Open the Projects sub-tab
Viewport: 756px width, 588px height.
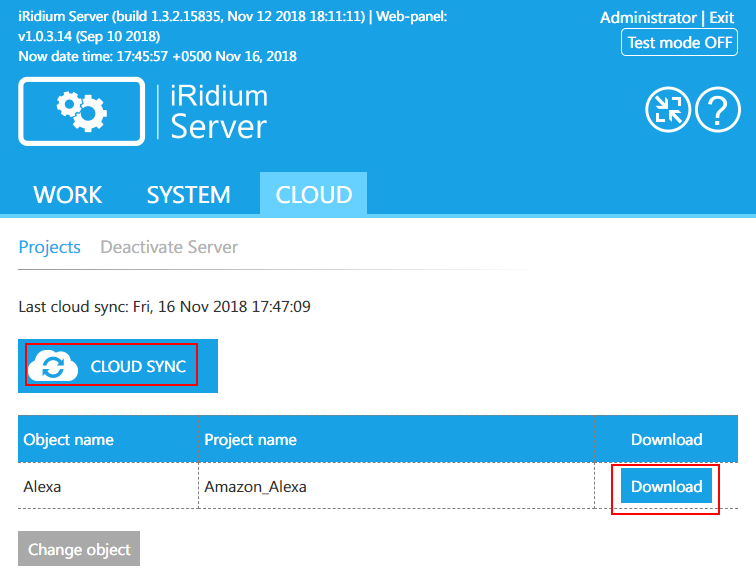pos(49,247)
